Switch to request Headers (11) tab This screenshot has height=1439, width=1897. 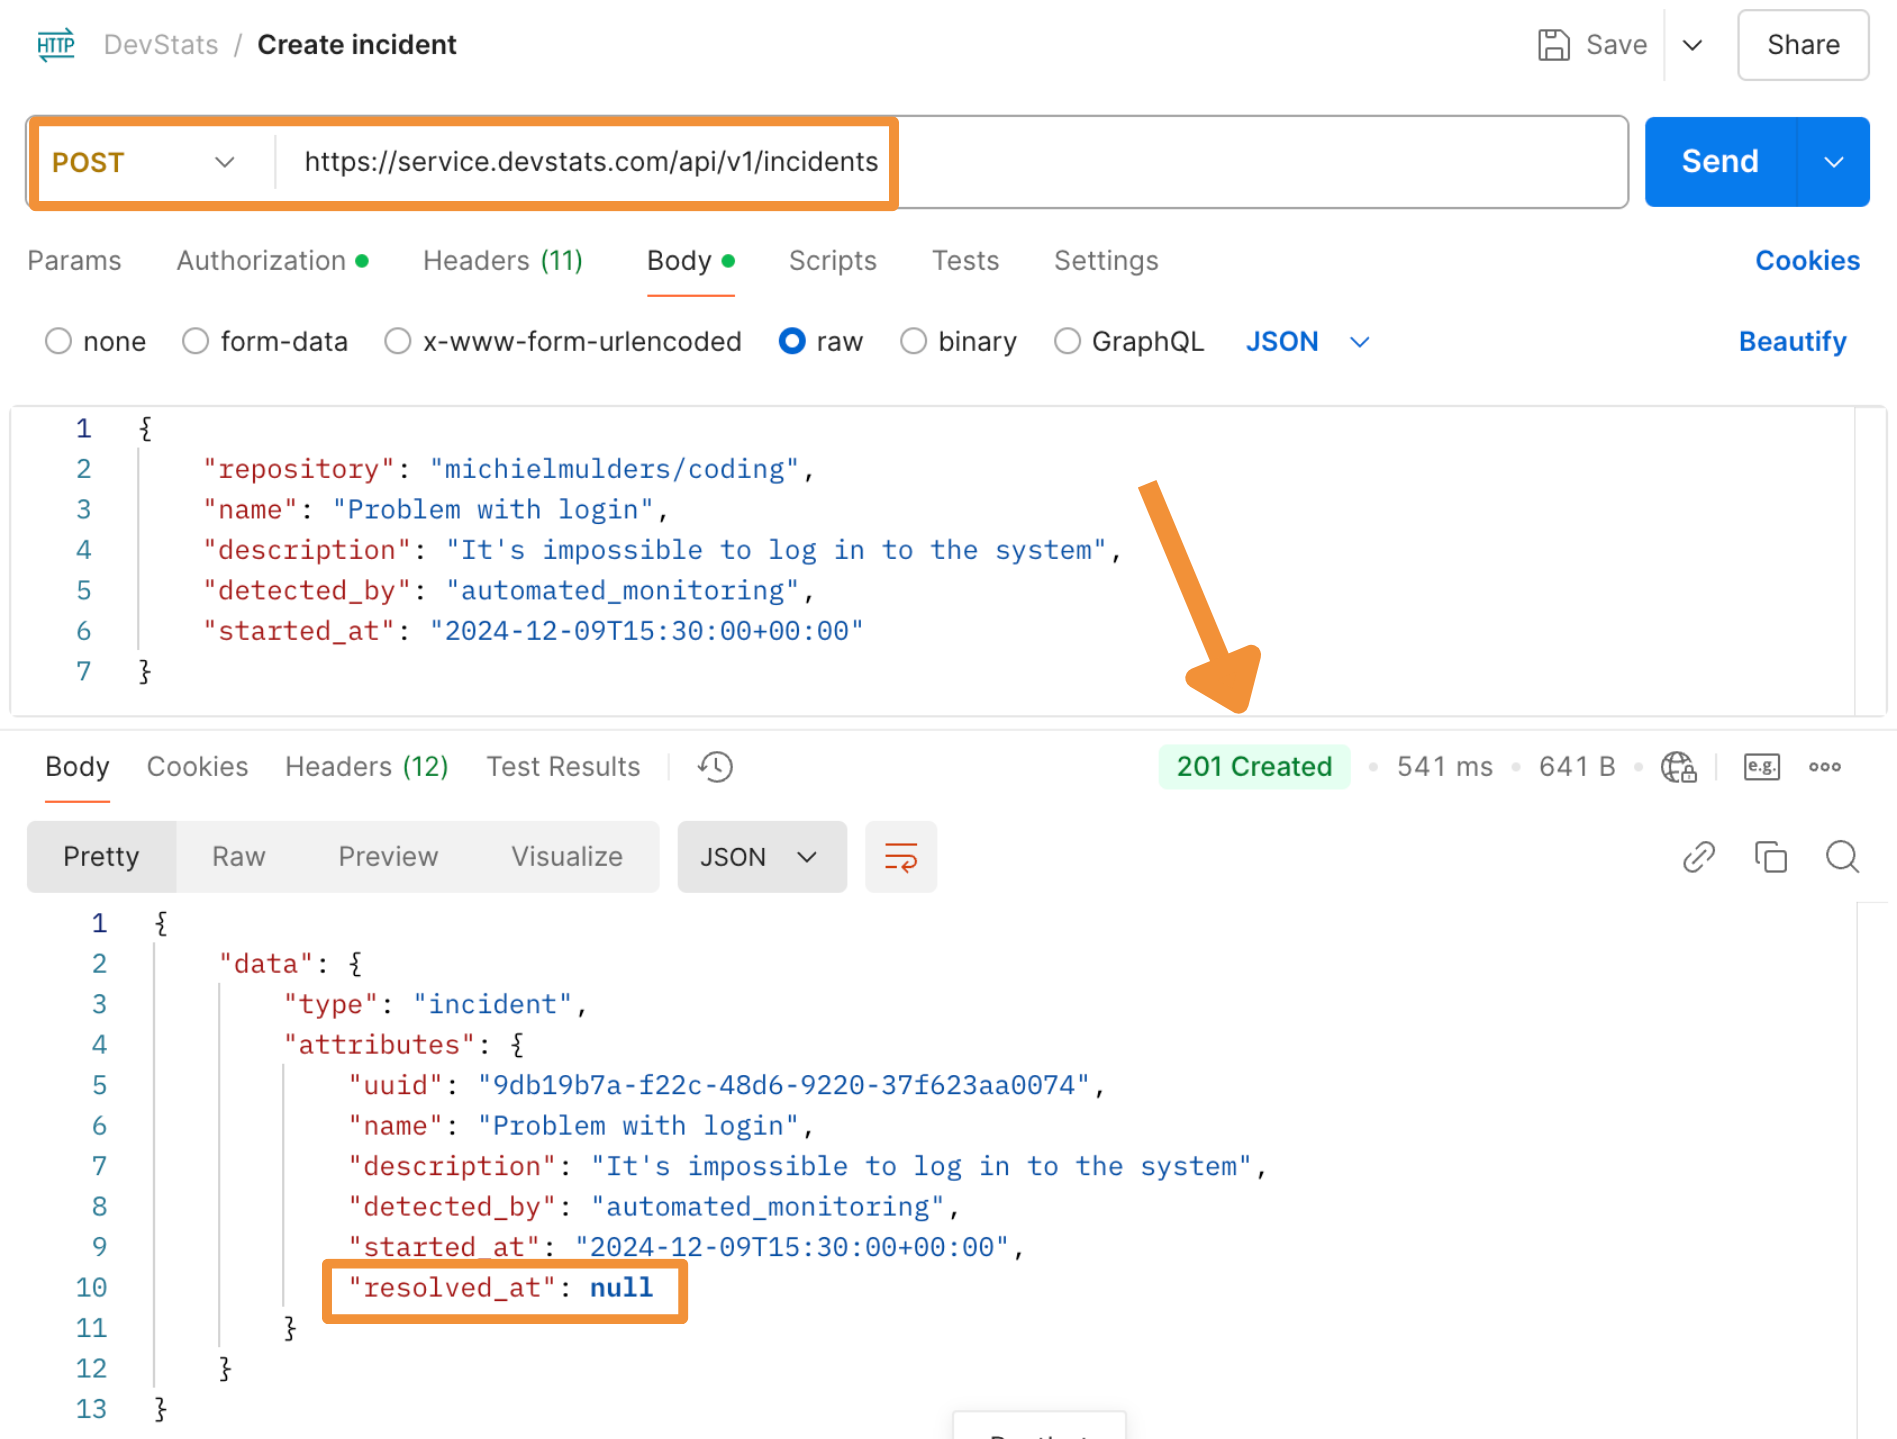[503, 261]
